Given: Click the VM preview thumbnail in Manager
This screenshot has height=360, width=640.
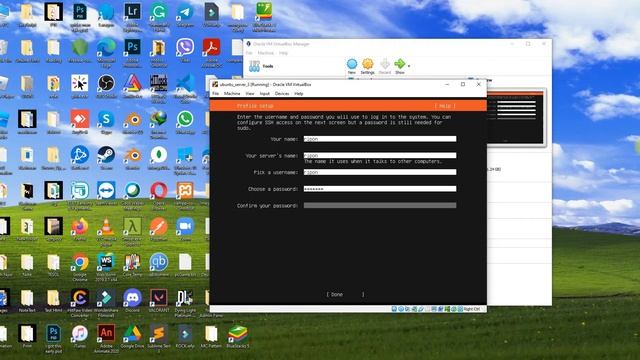Looking at the screenshot, I should pyautogui.click(x=516, y=118).
